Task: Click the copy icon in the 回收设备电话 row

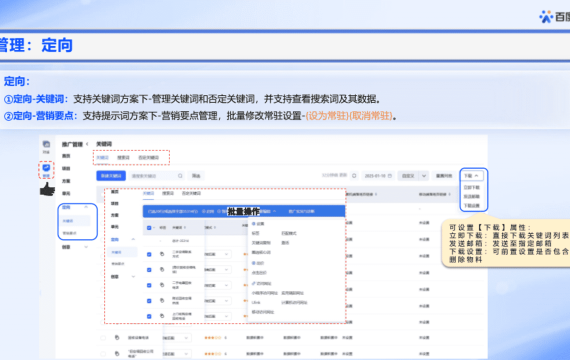Action: click(x=117, y=338)
